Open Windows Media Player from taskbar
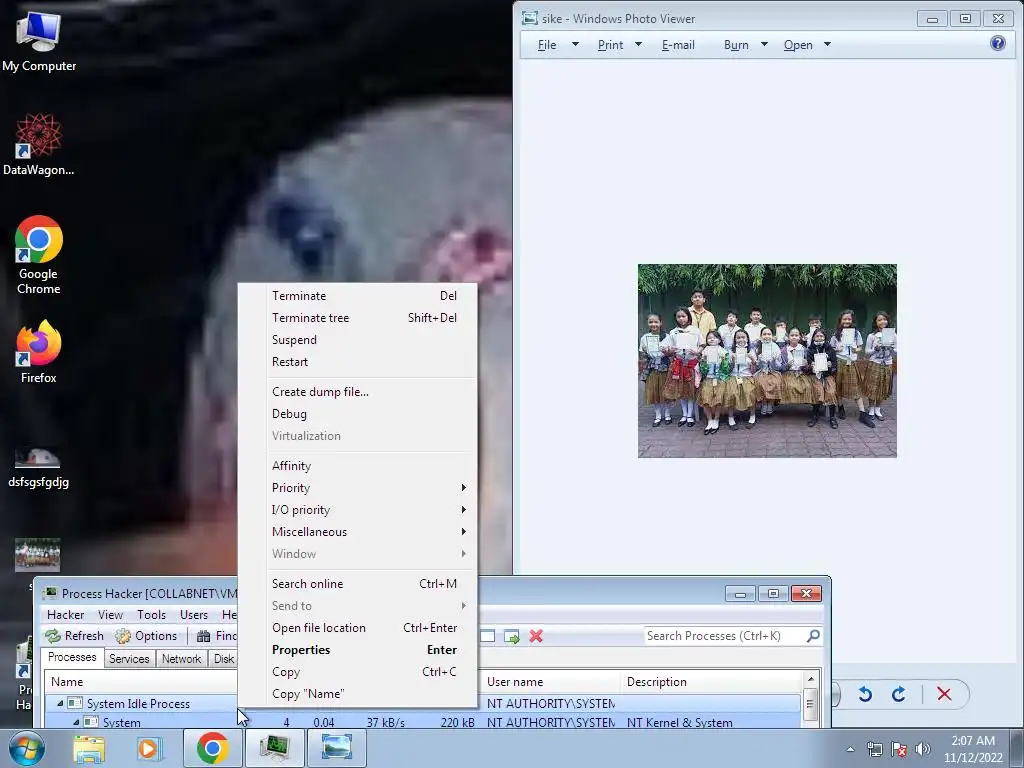This screenshot has width=1024, height=768. click(x=149, y=748)
